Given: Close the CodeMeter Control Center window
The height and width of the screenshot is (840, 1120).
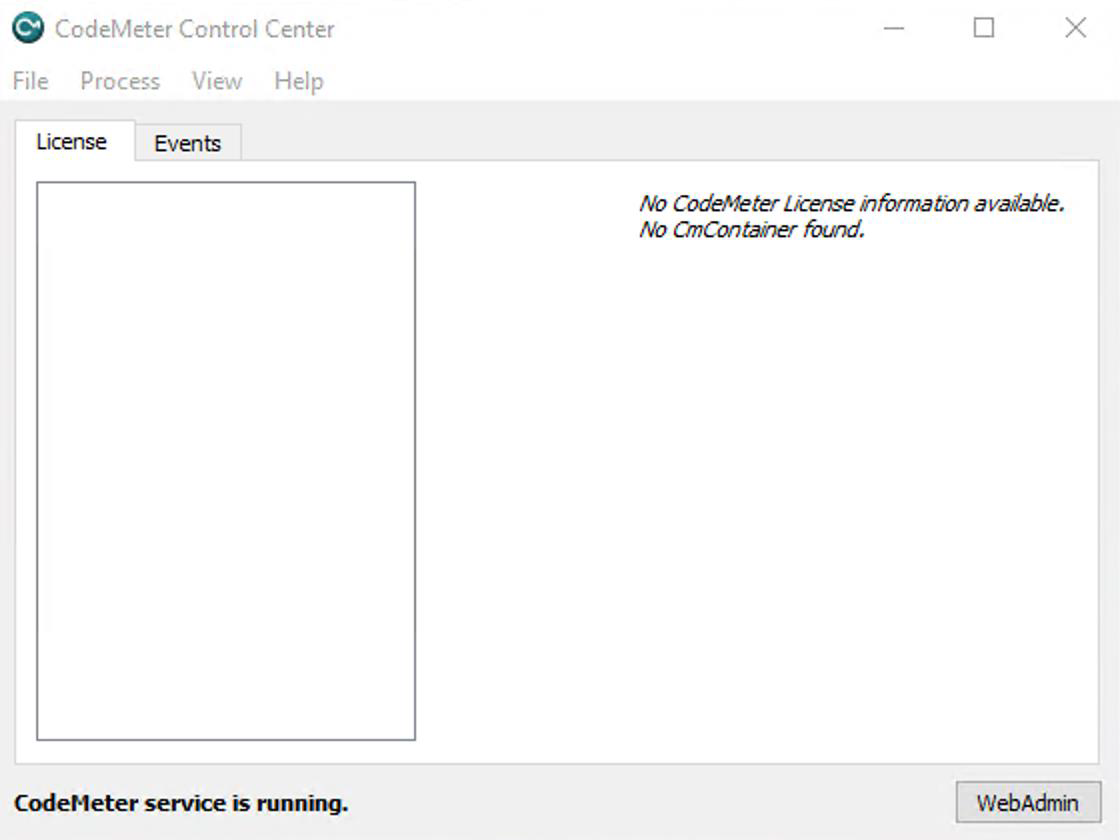Looking at the screenshot, I should tap(1075, 28).
